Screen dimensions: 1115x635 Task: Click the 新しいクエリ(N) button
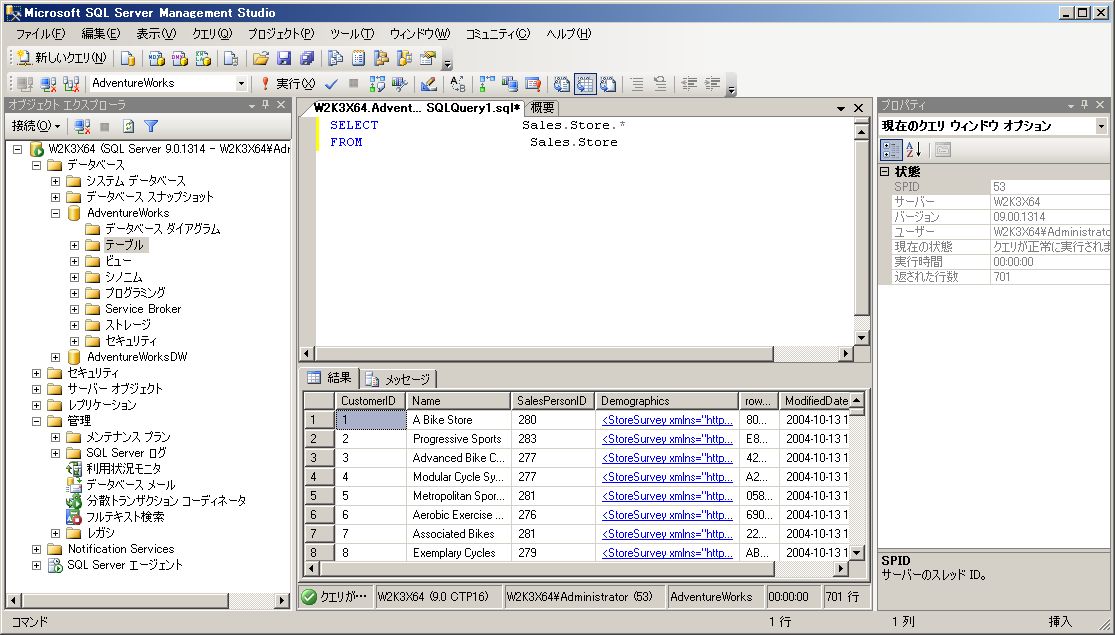pos(62,59)
